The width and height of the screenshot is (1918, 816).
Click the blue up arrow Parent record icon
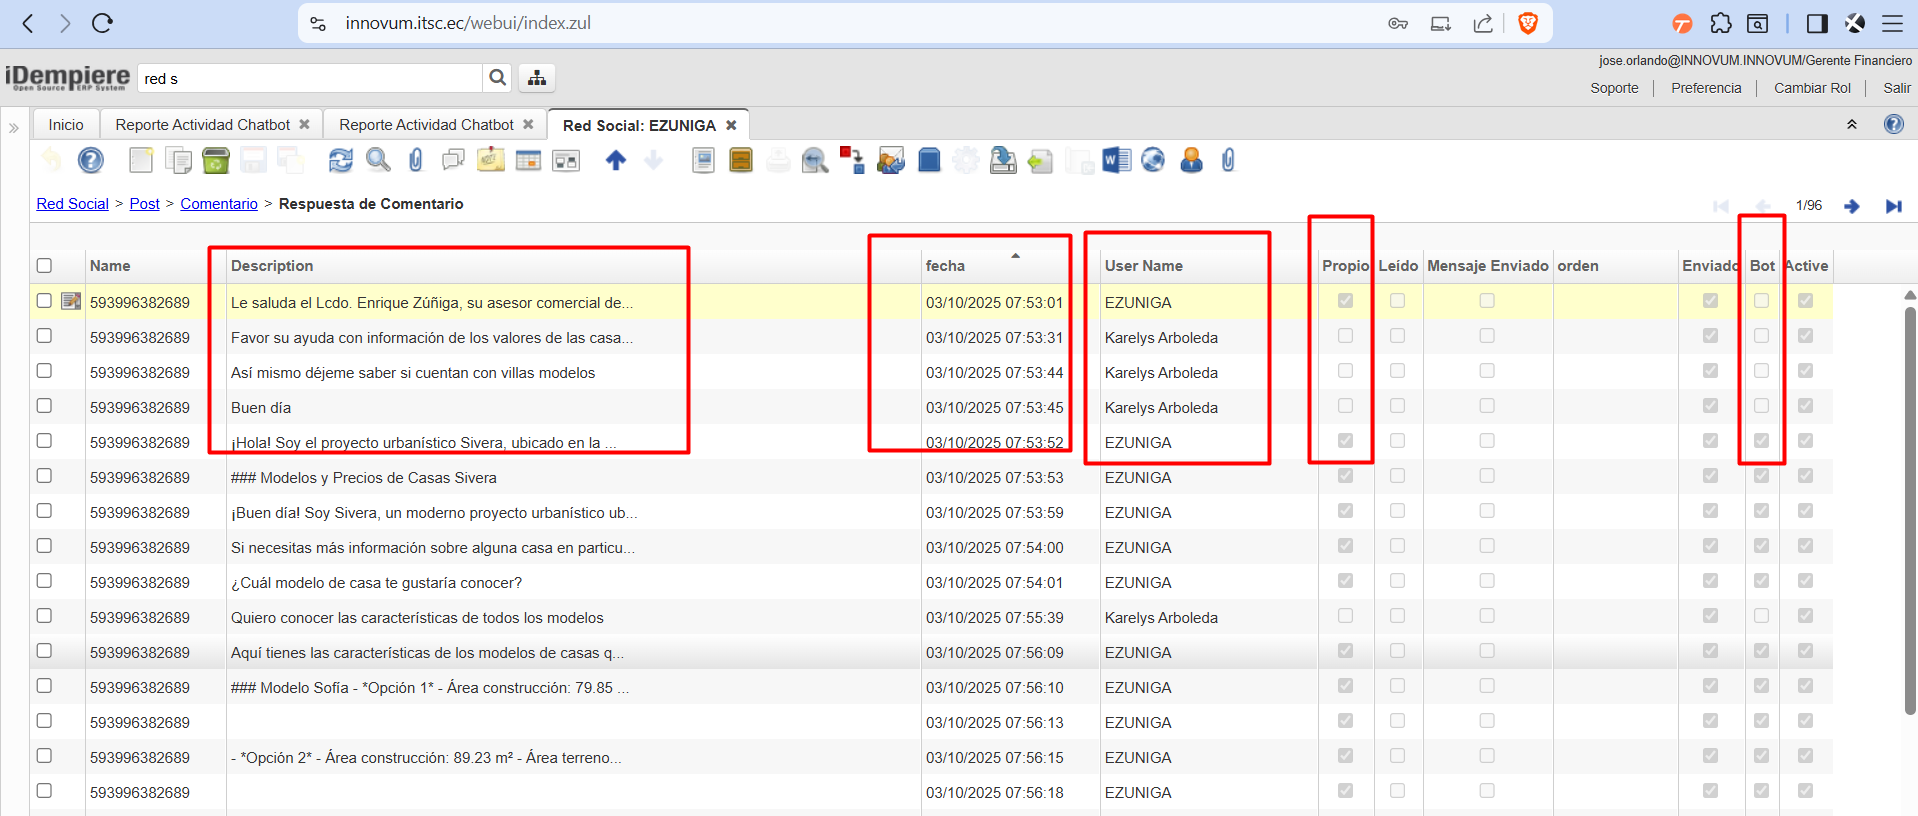tap(616, 160)
